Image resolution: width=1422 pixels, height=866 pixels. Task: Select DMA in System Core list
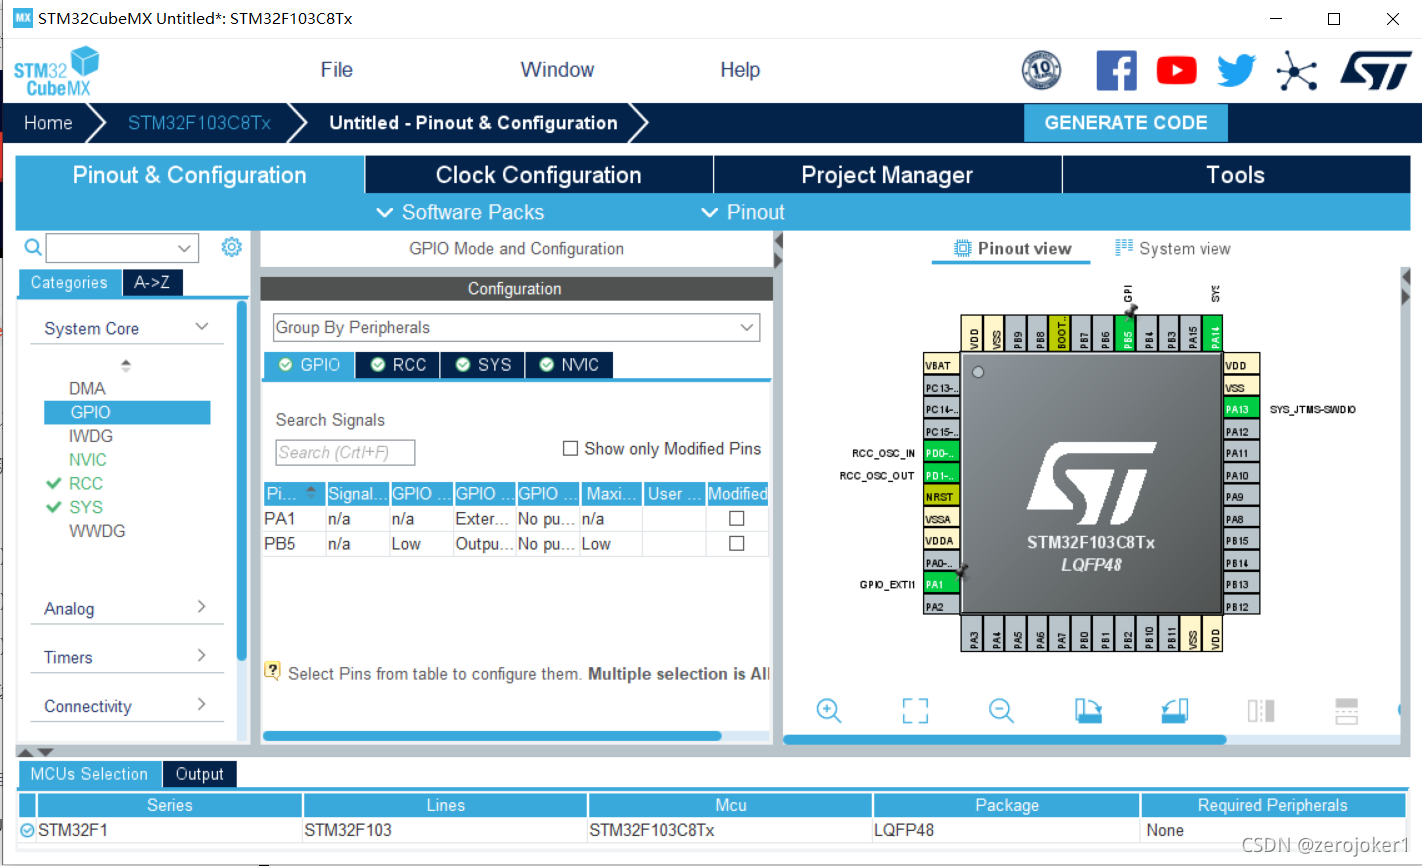(x=87, y=388)
